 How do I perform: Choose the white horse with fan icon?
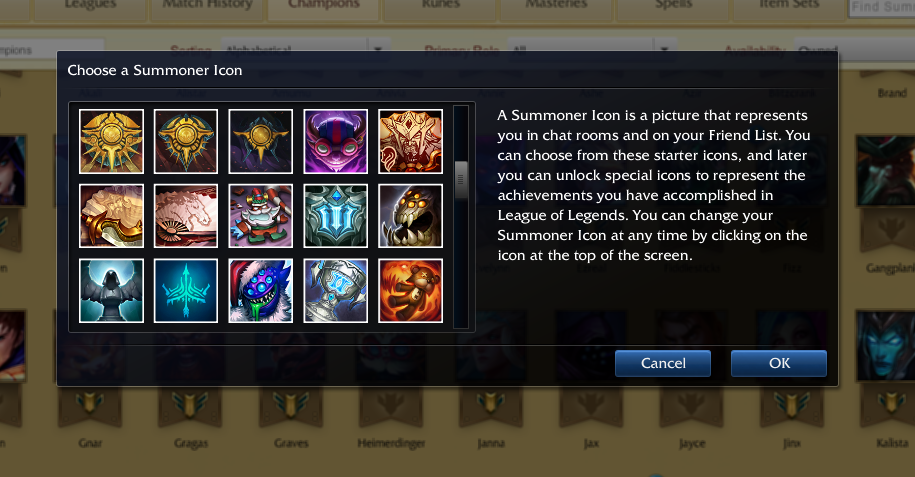(186, 216)
